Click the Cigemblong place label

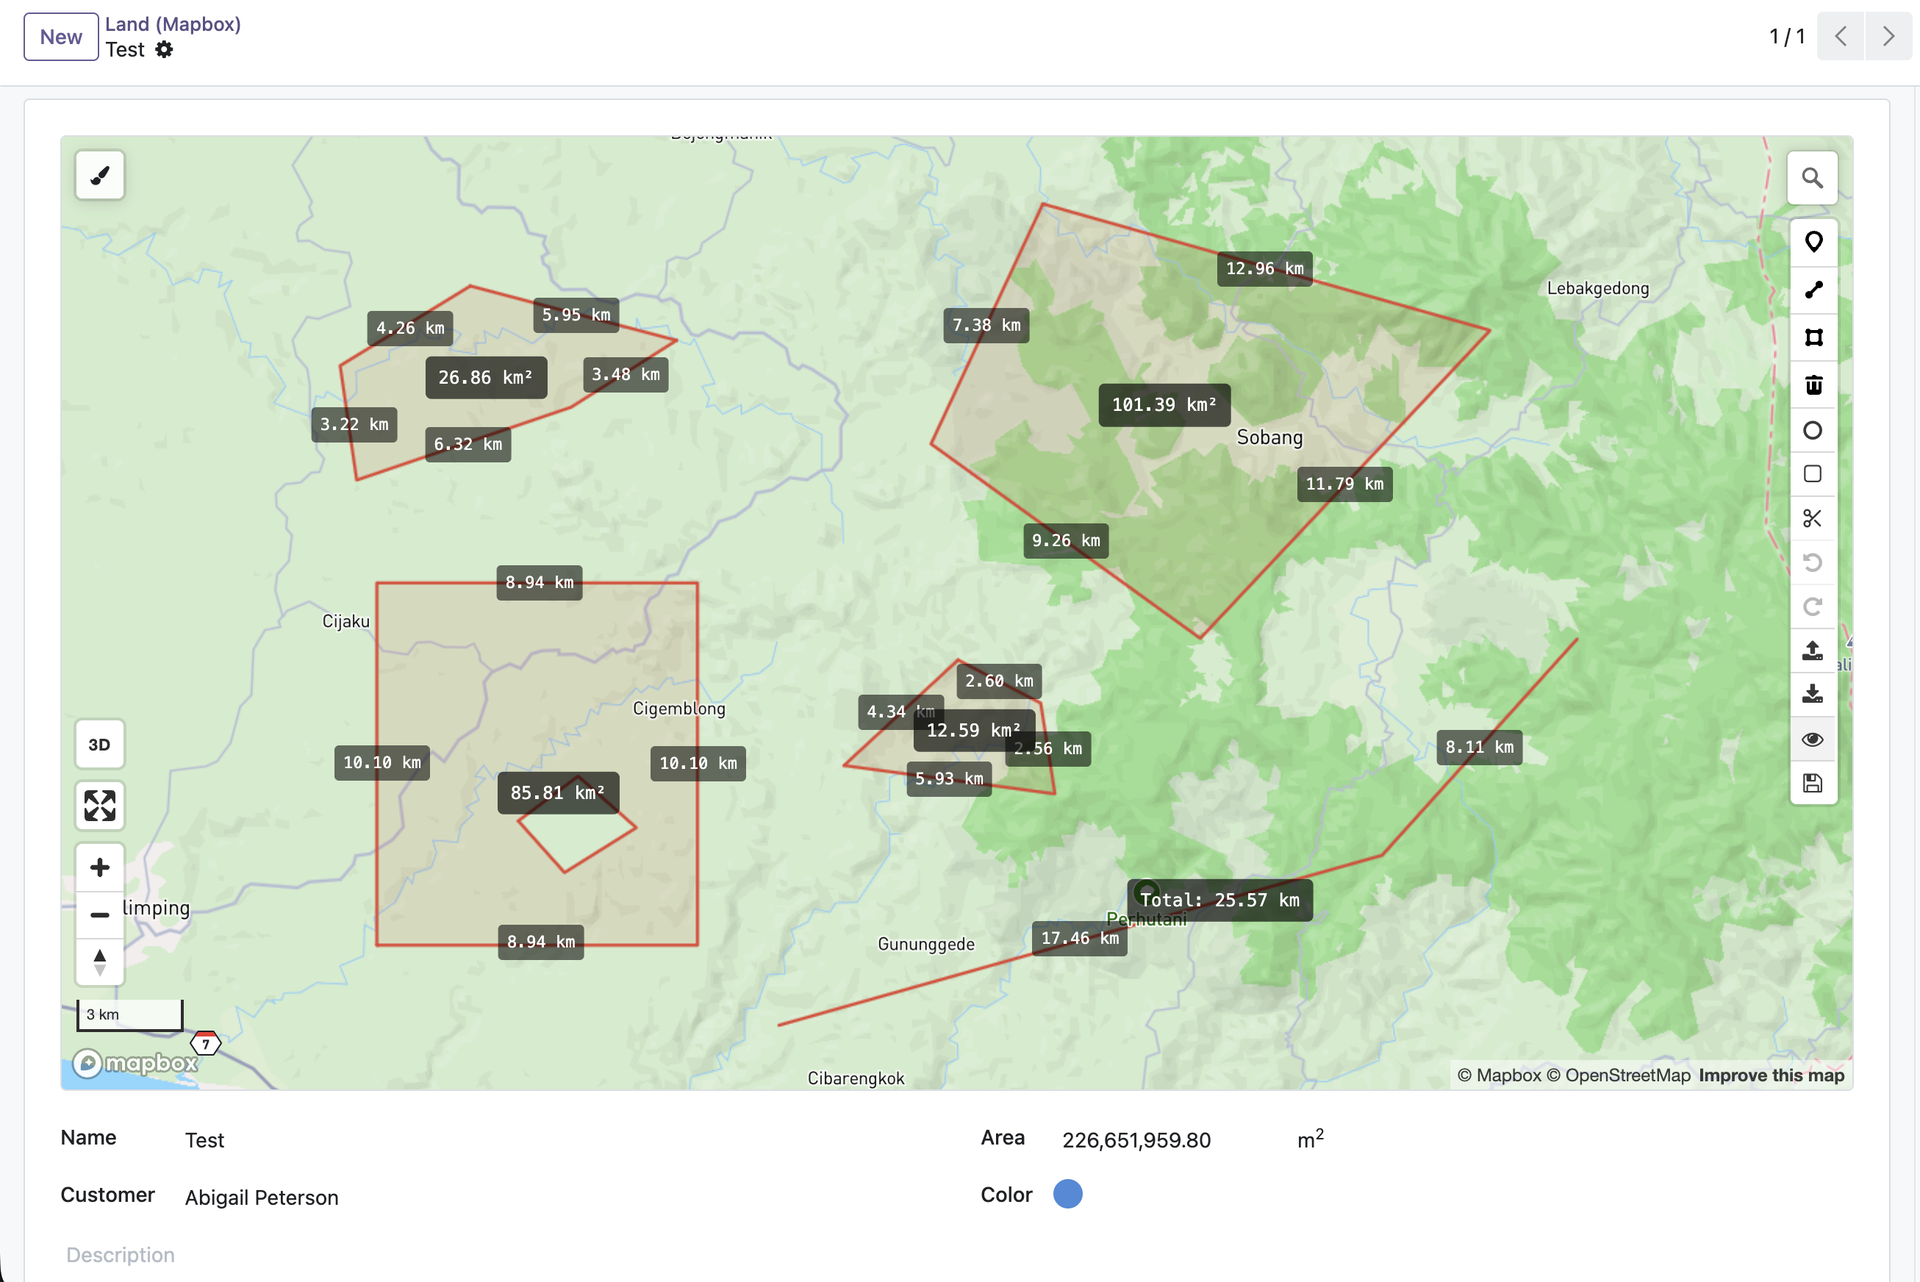pos(679,709)
